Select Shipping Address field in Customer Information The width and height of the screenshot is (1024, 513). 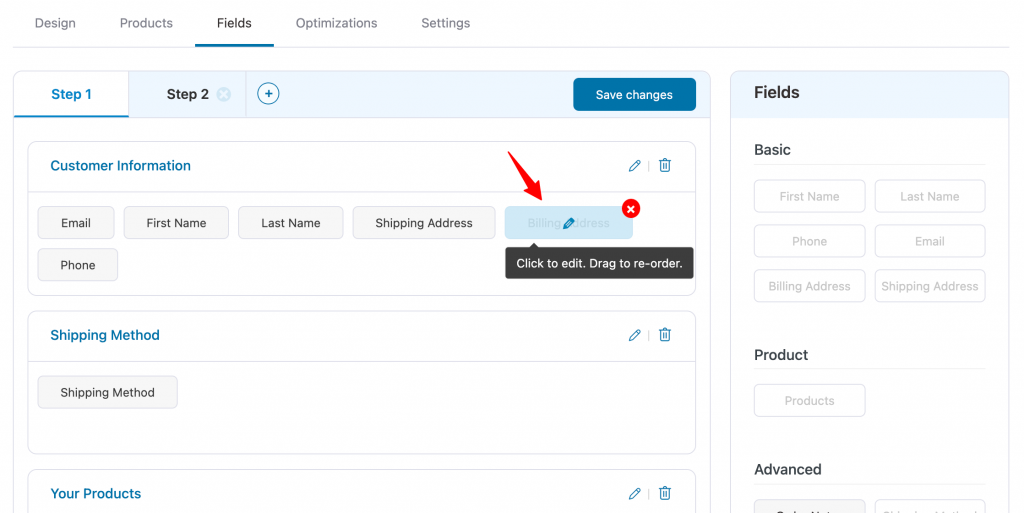(x=424, y=223)
